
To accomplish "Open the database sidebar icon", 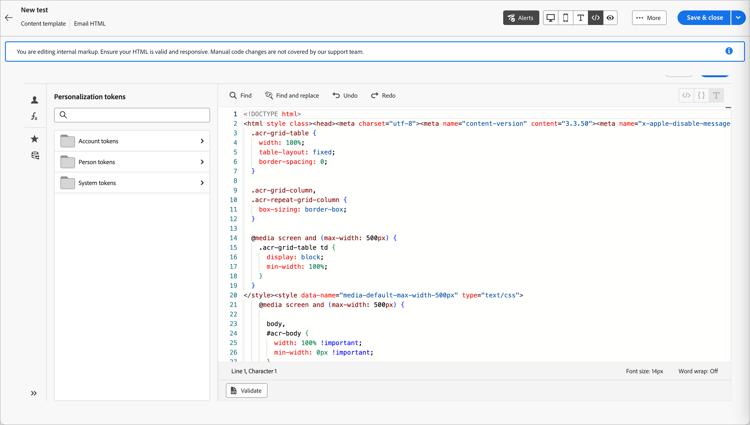I will tap(34, 156).
